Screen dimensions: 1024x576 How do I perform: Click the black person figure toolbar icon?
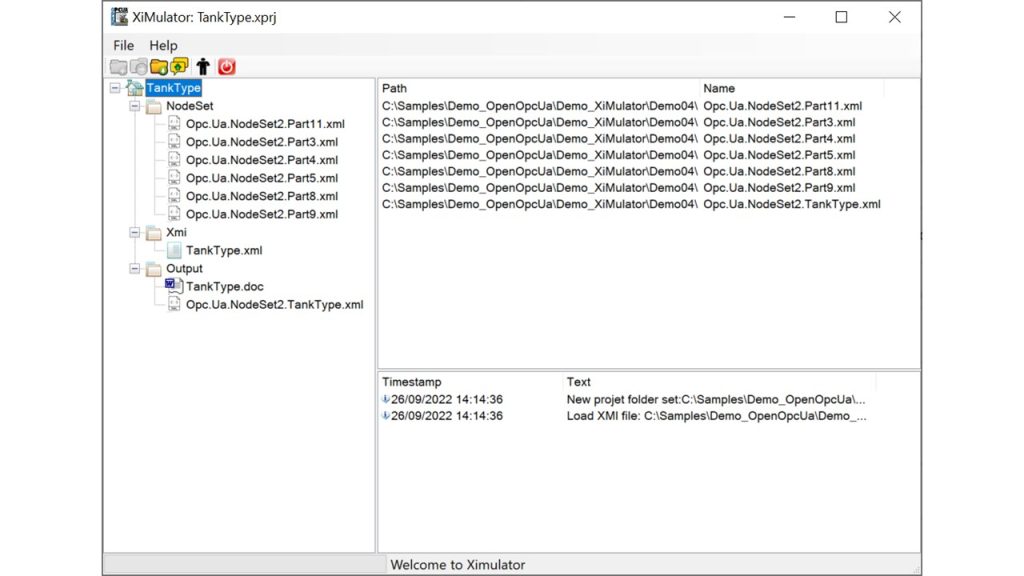click(x=203, y=67)
